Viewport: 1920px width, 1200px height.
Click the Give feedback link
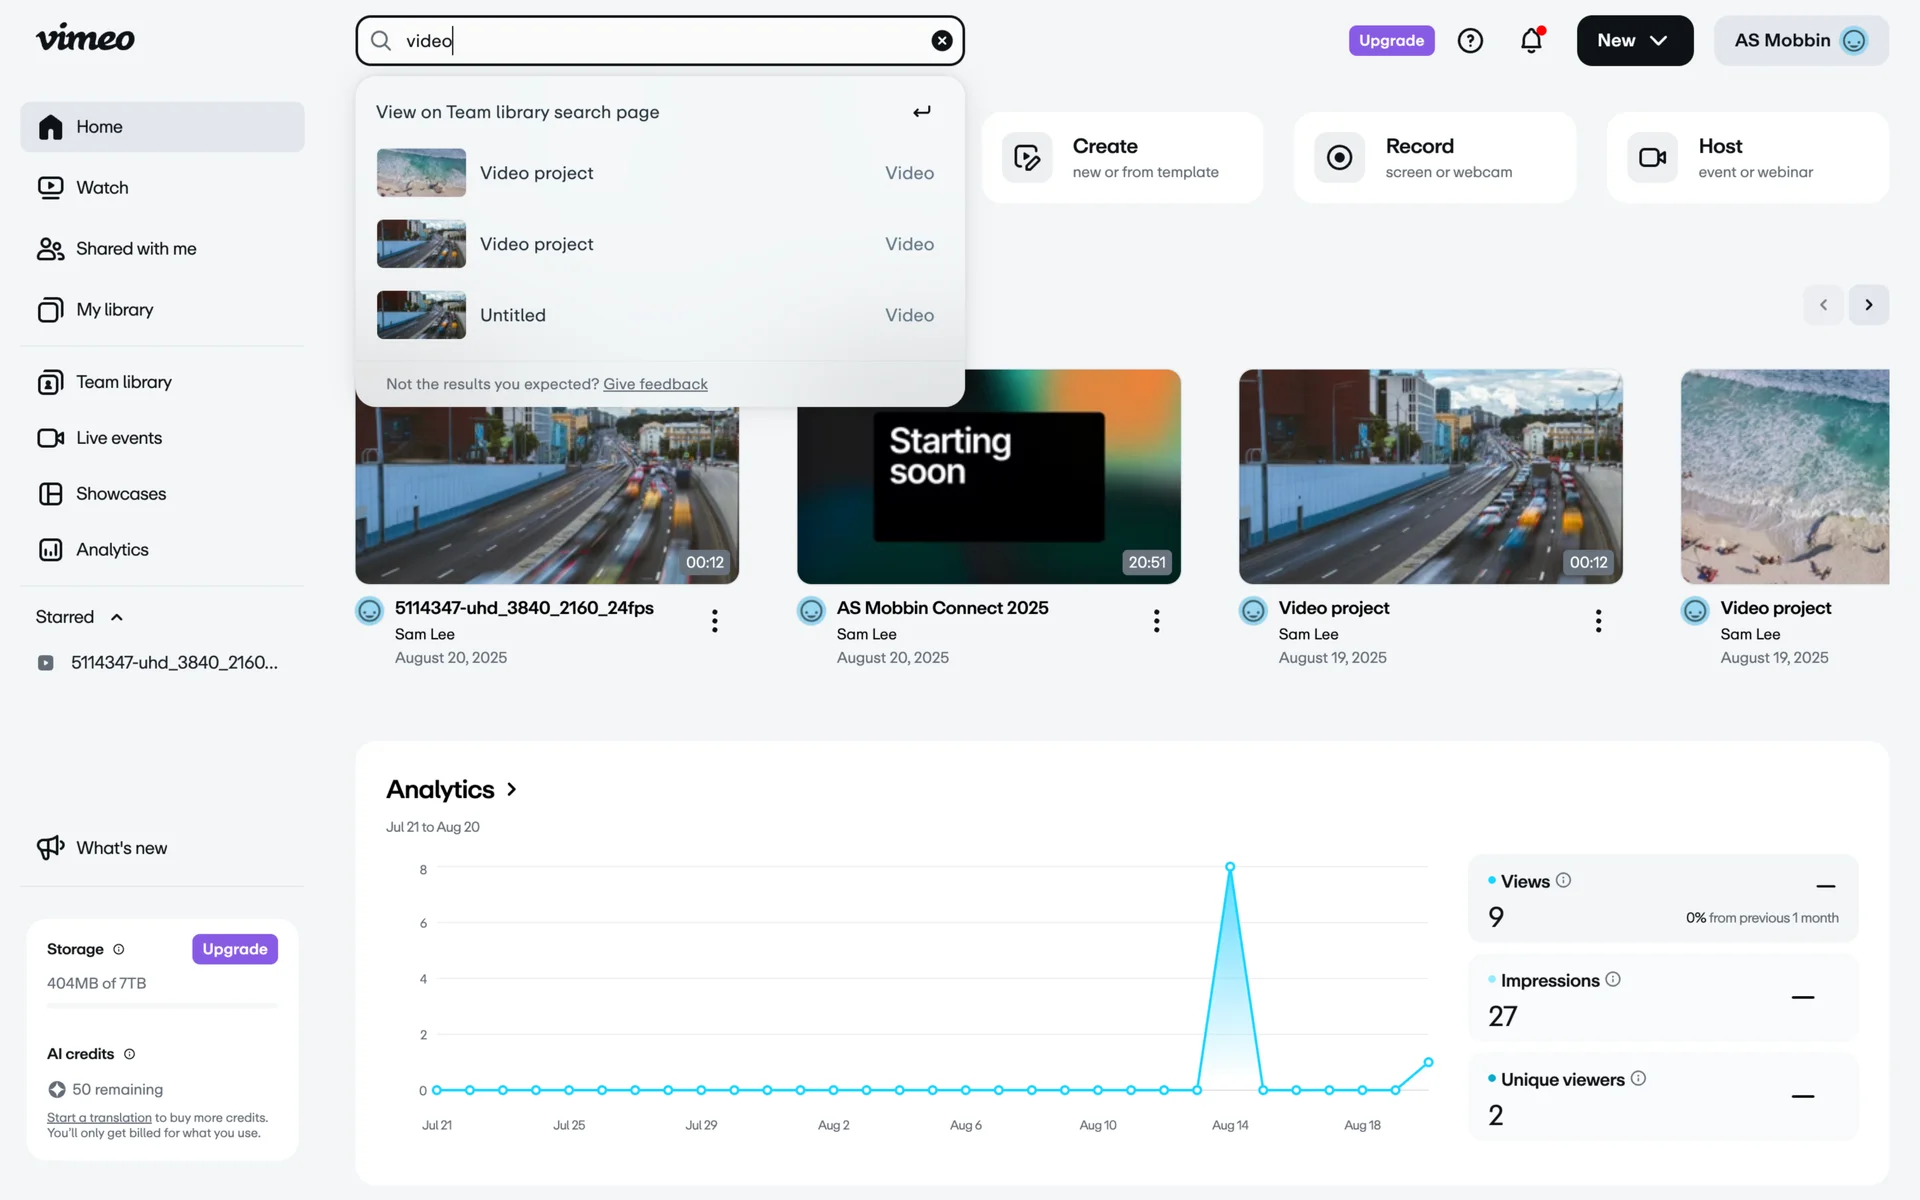(x=655, y=384)
